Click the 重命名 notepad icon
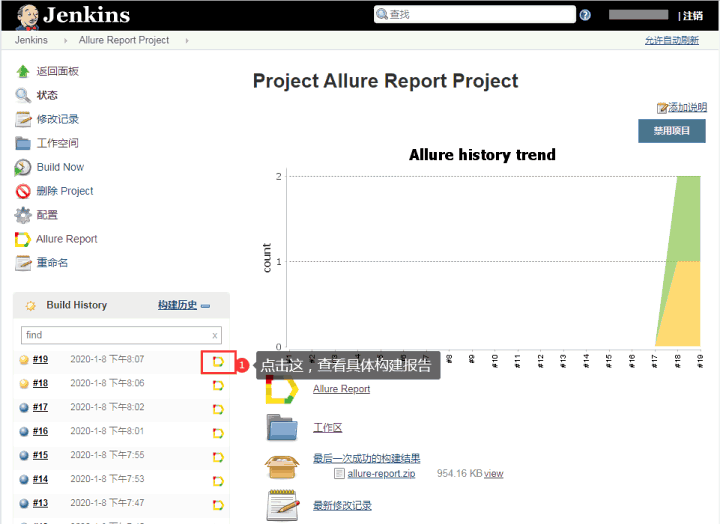Image resolution: width=720 pixels, height=524 pixels. point(23,263)
